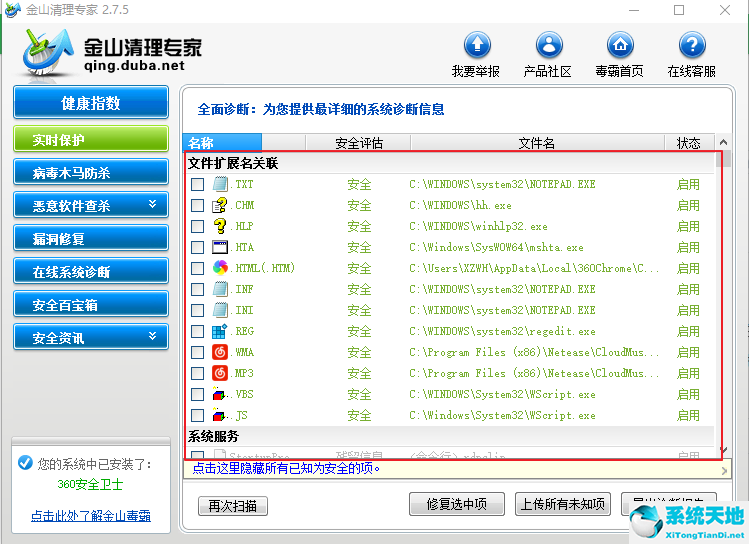Click the horizontal scroll right arrow
The image size is (749, 544).
(x=724, y=470)
